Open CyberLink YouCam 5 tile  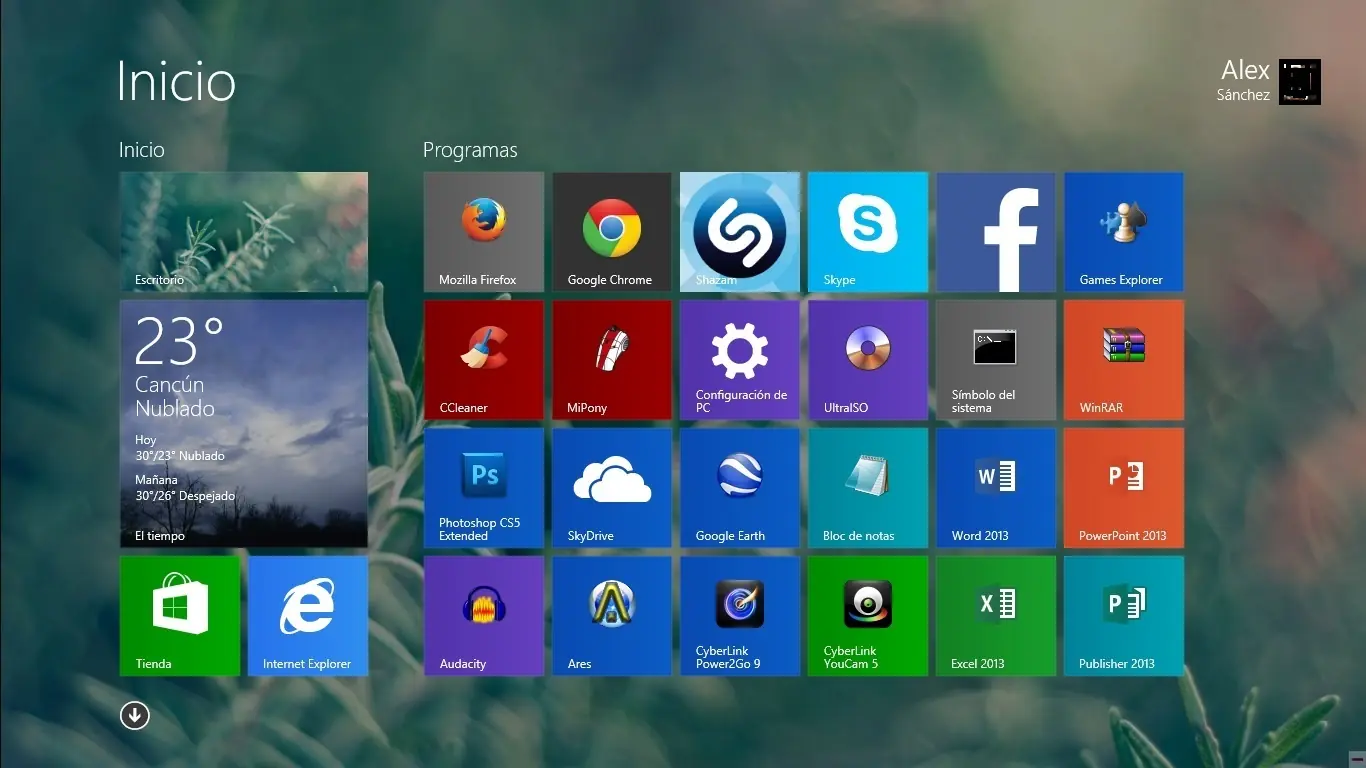click(868, 616)
